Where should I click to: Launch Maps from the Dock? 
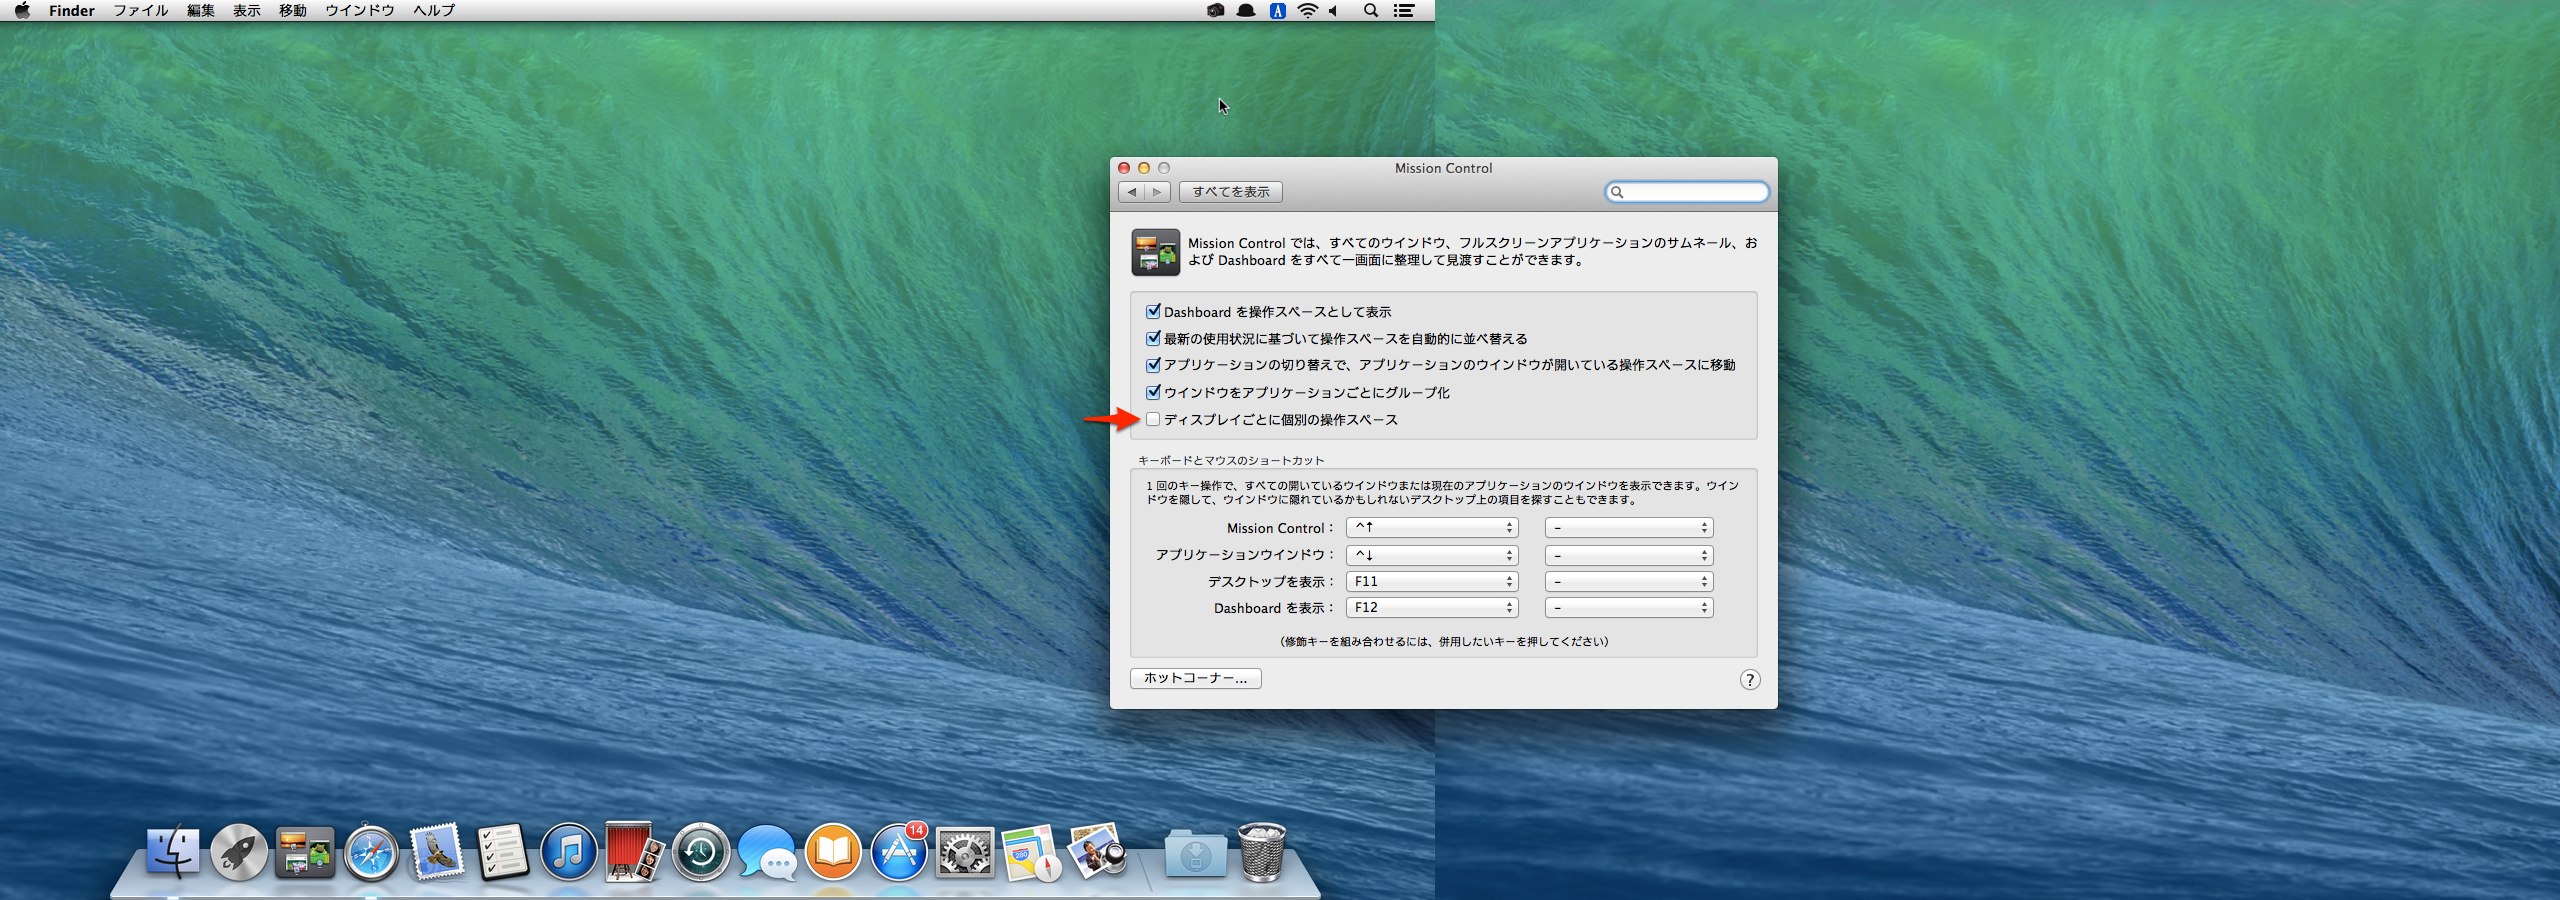(1031, 853)
